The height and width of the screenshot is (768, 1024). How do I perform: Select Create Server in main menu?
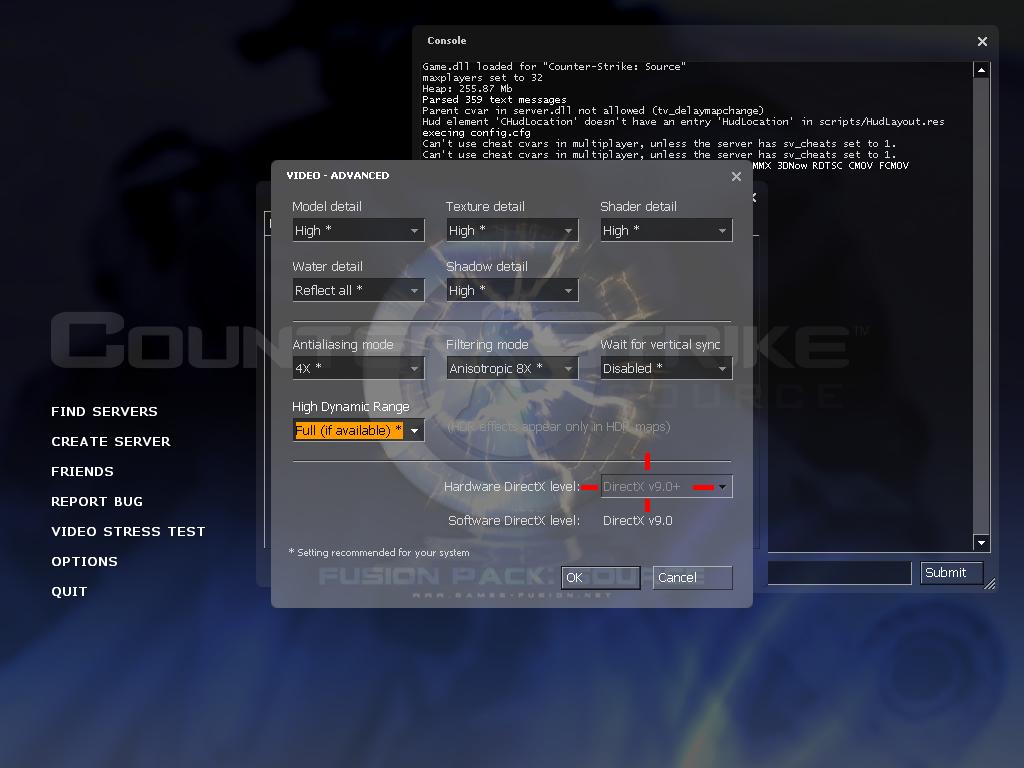click(111, 441)
